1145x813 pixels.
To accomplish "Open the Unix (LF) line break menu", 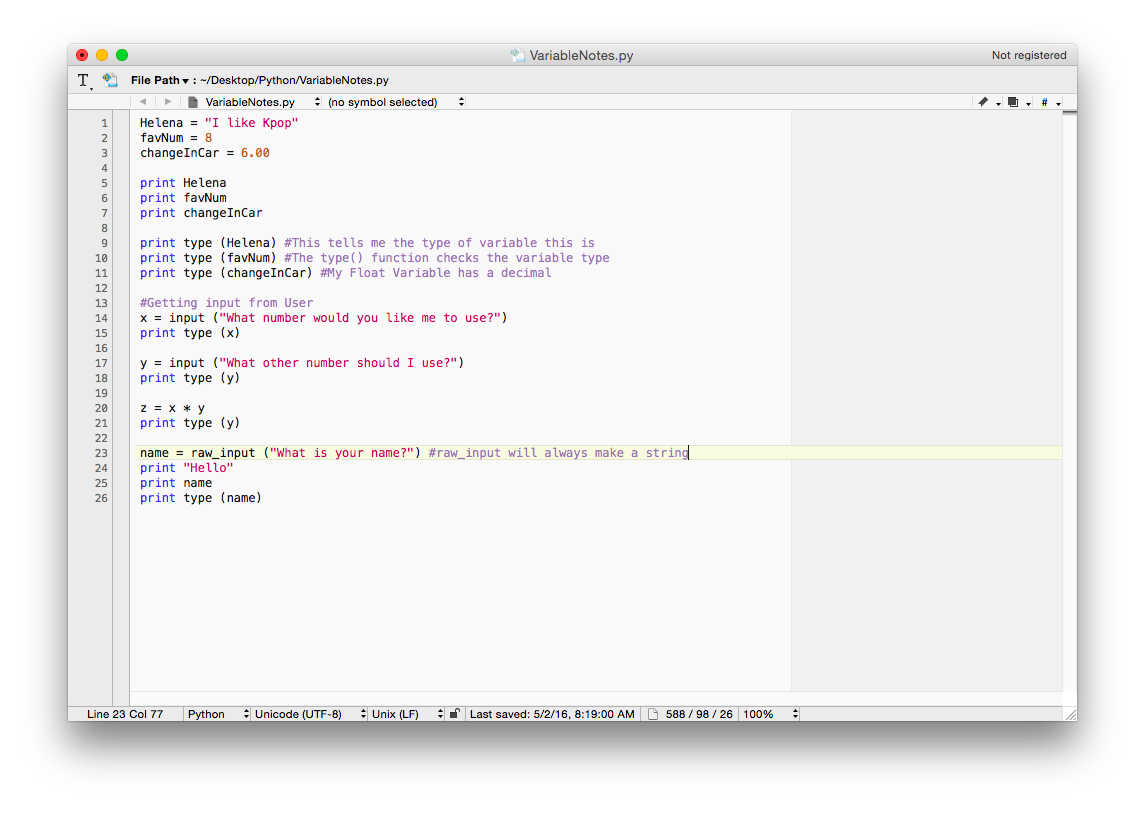I will click(406, 714).
